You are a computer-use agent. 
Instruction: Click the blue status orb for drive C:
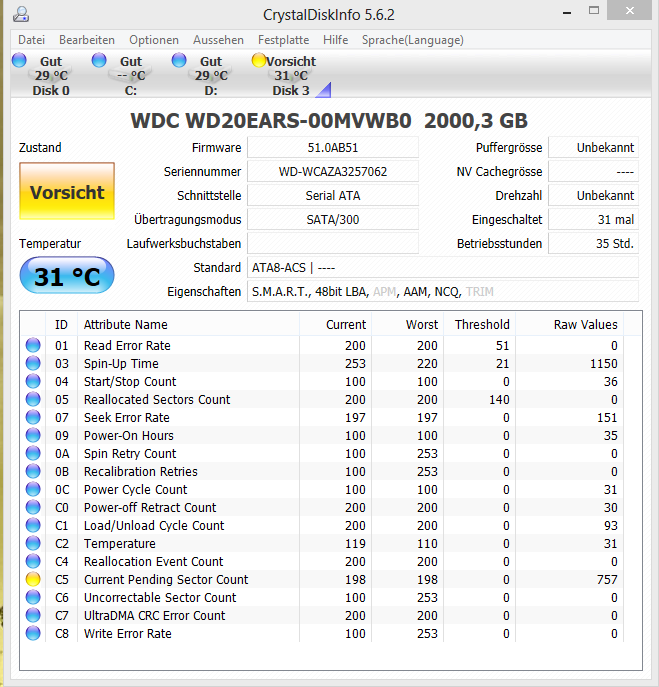99,60
